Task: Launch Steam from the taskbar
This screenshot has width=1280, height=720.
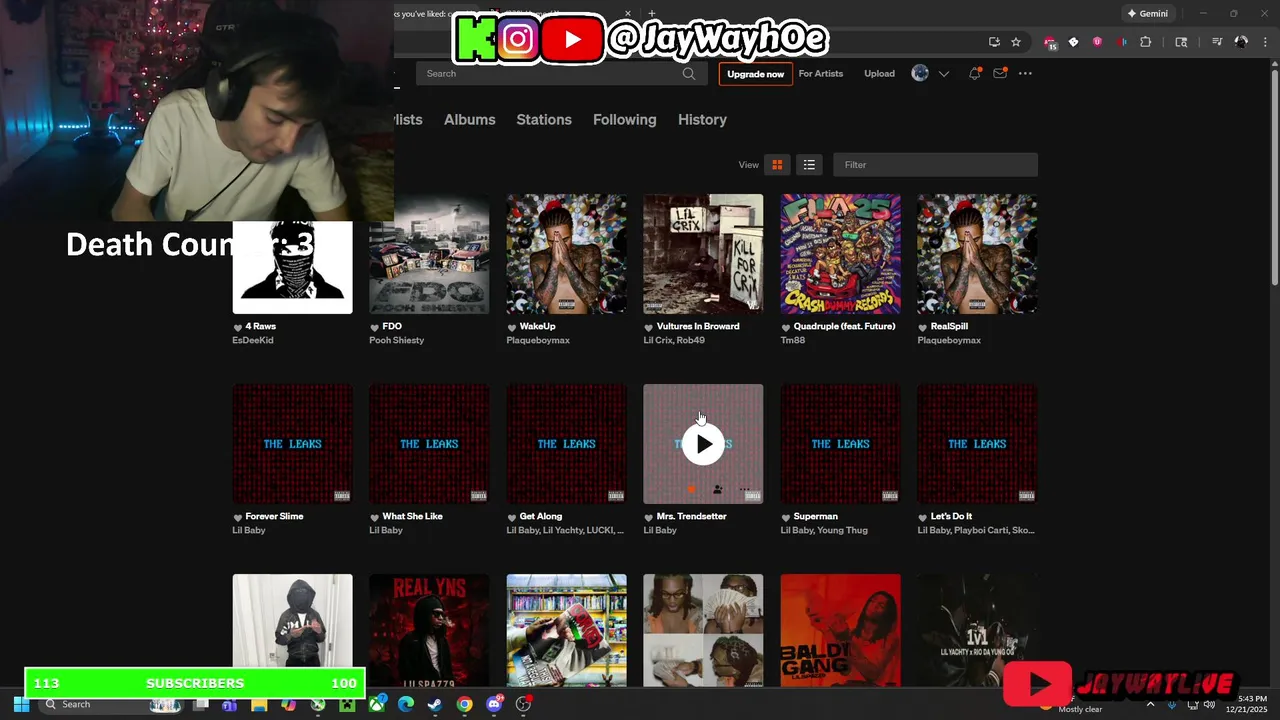Action: click(435, 704)
